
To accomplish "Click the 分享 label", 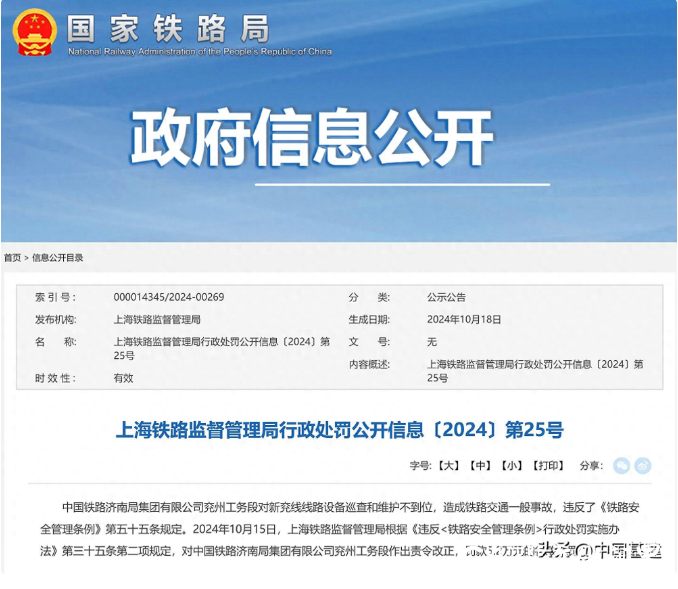I will (592, 466).
